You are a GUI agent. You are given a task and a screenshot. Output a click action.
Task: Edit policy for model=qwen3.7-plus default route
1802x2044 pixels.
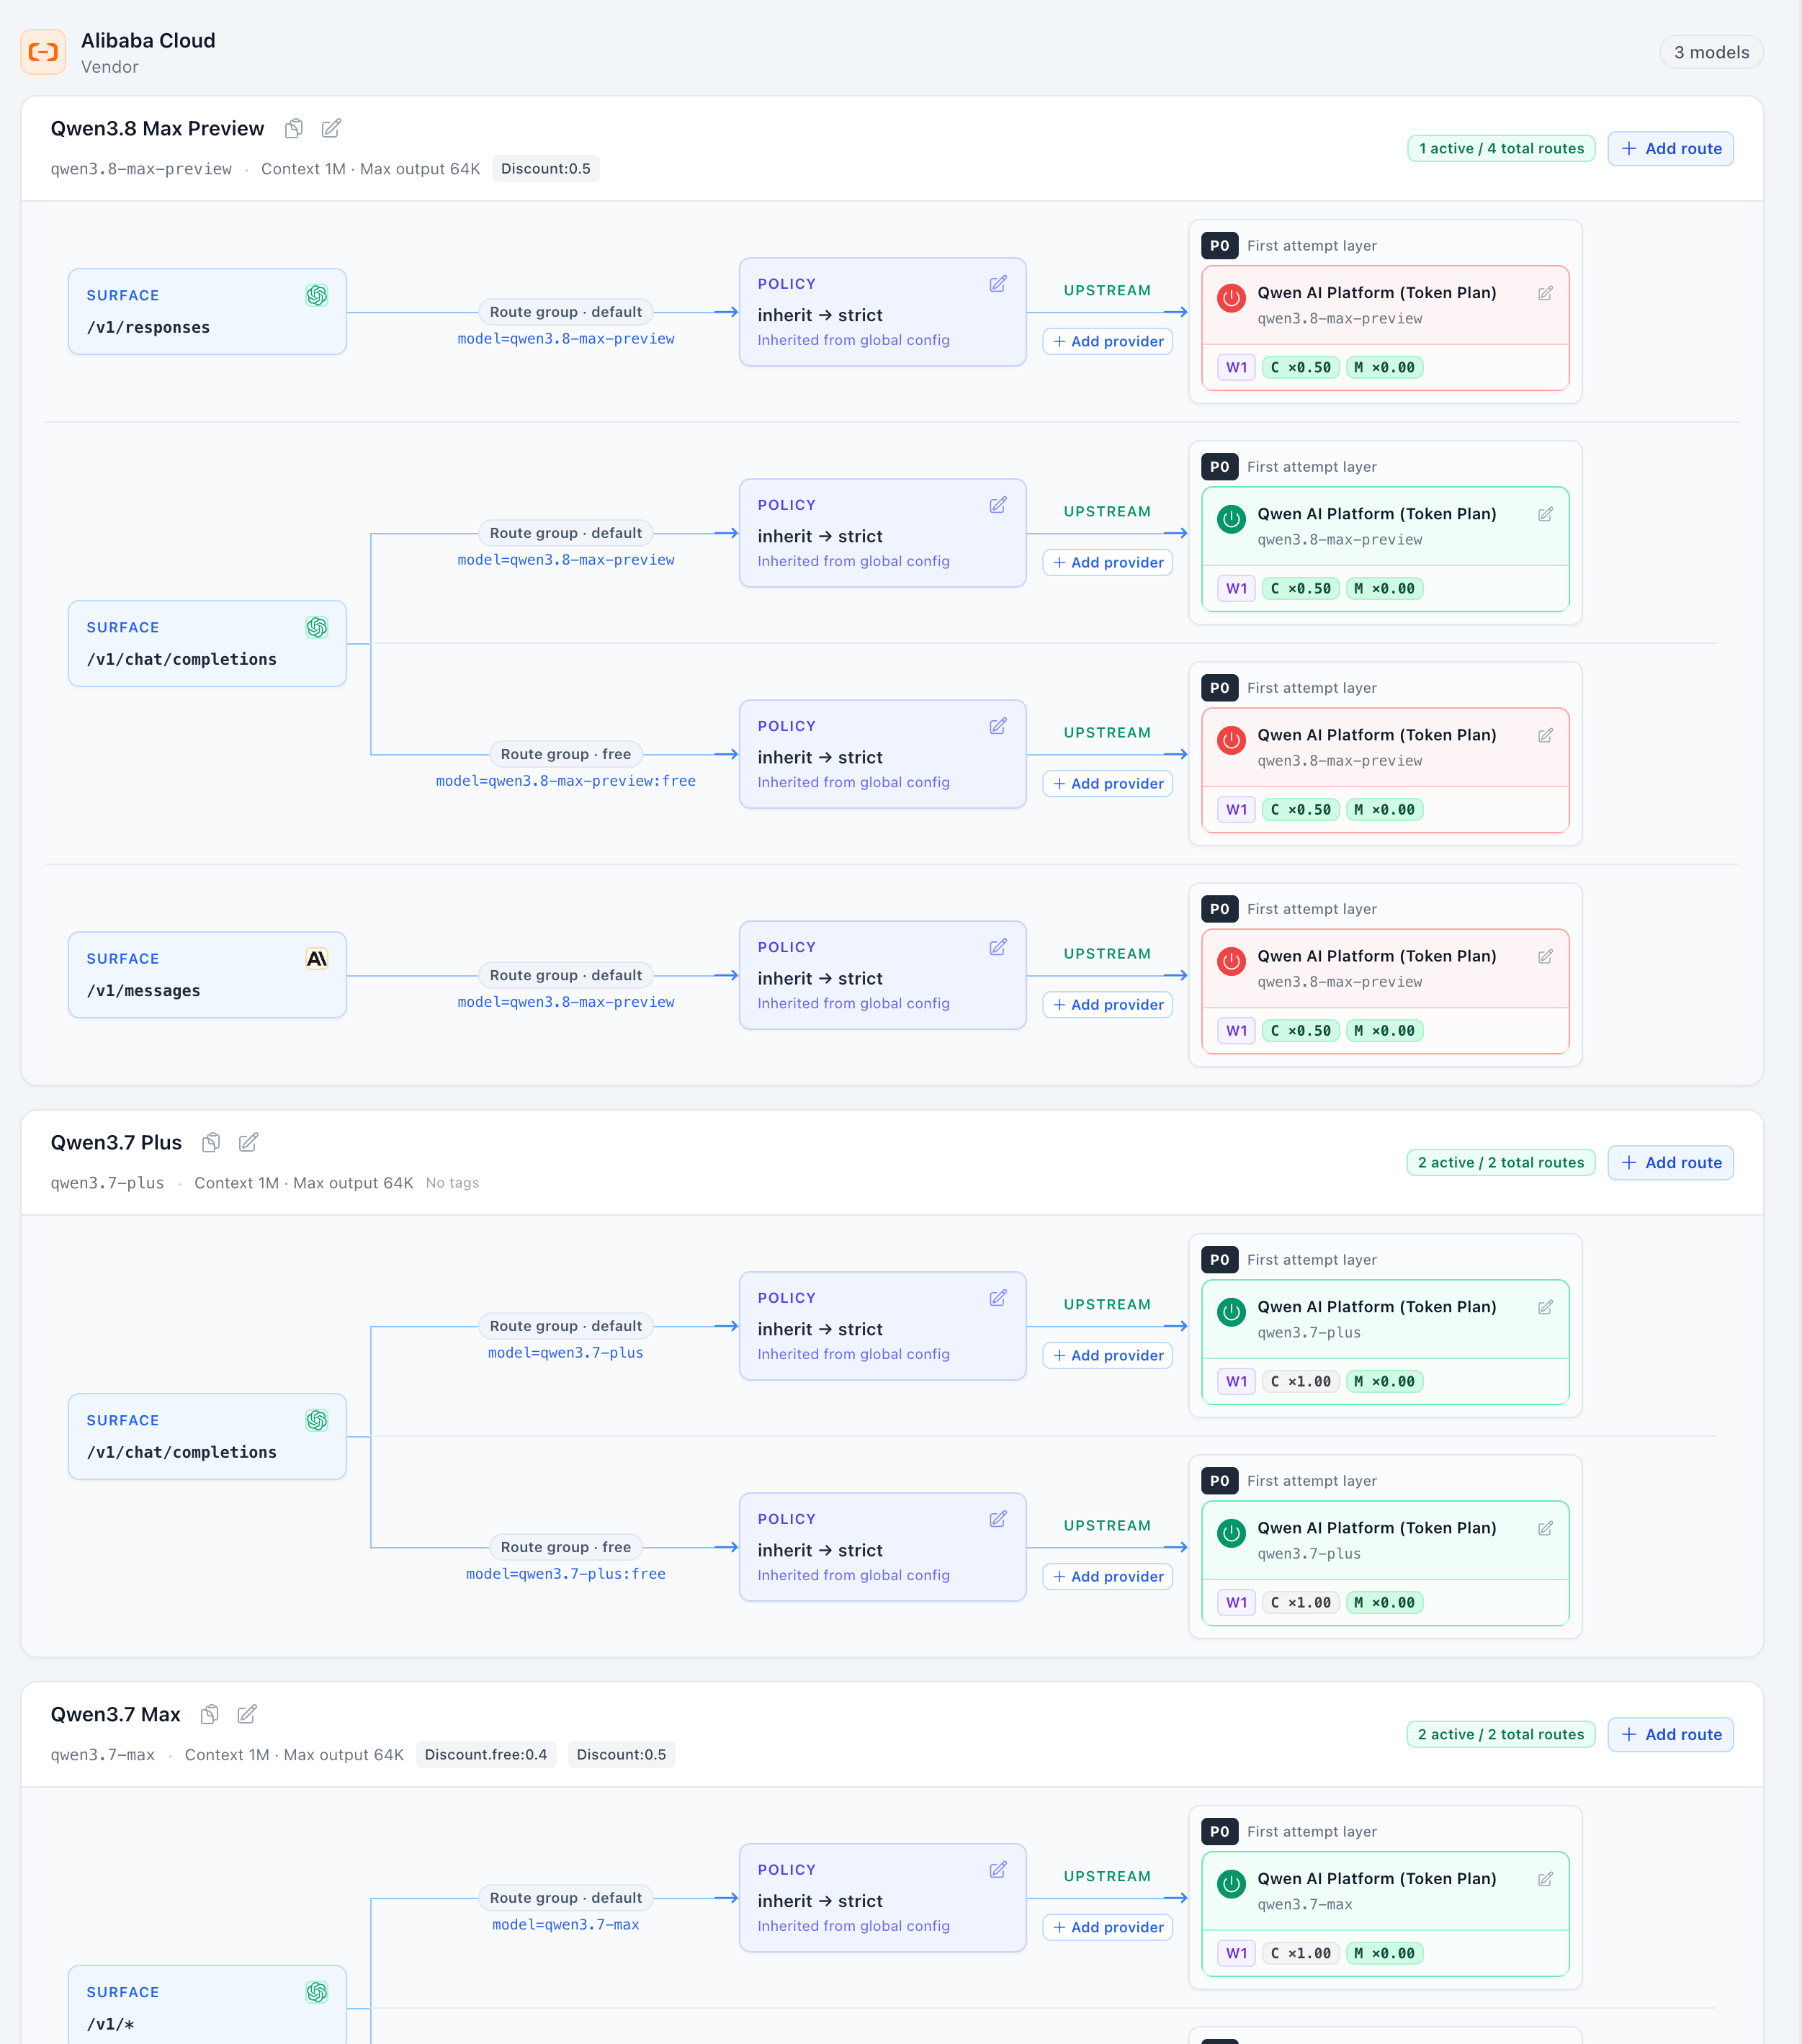[998, 1298]
